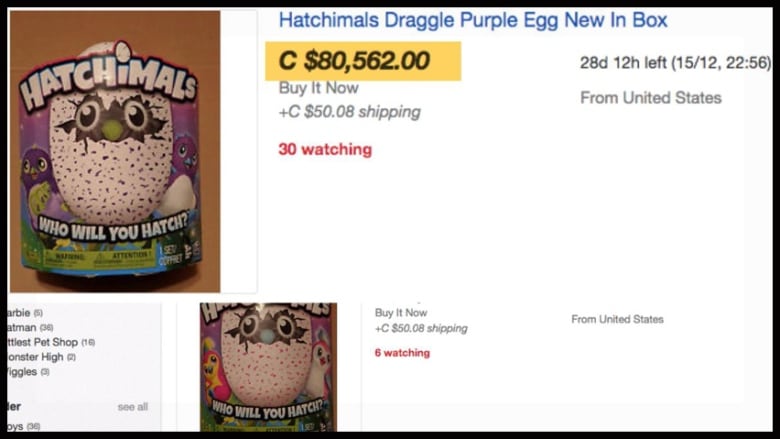The height and width of the screenshot is (439, 780).
Task: Click the 6 watching label
Action: tap(402, 352)
